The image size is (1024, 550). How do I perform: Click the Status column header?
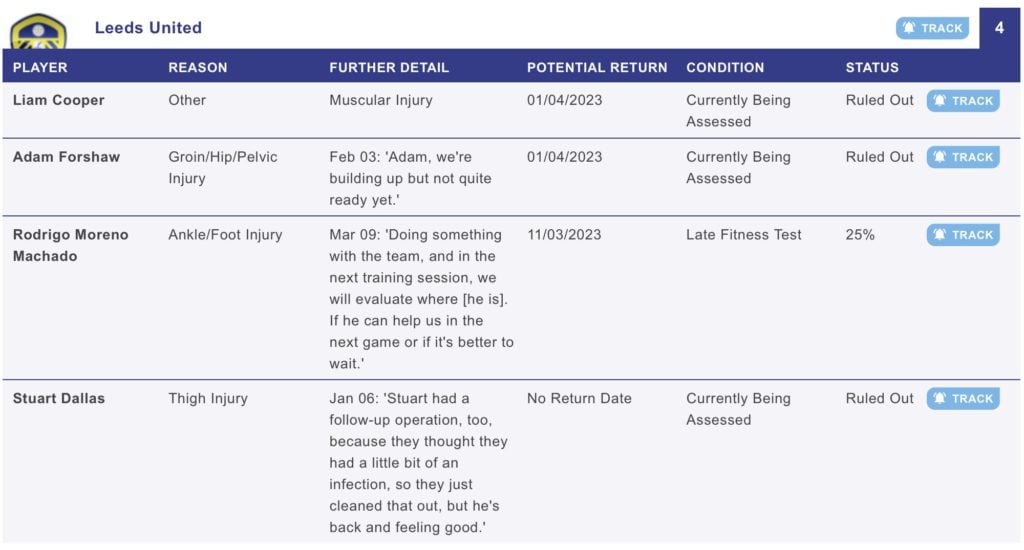tap(872, 67)
